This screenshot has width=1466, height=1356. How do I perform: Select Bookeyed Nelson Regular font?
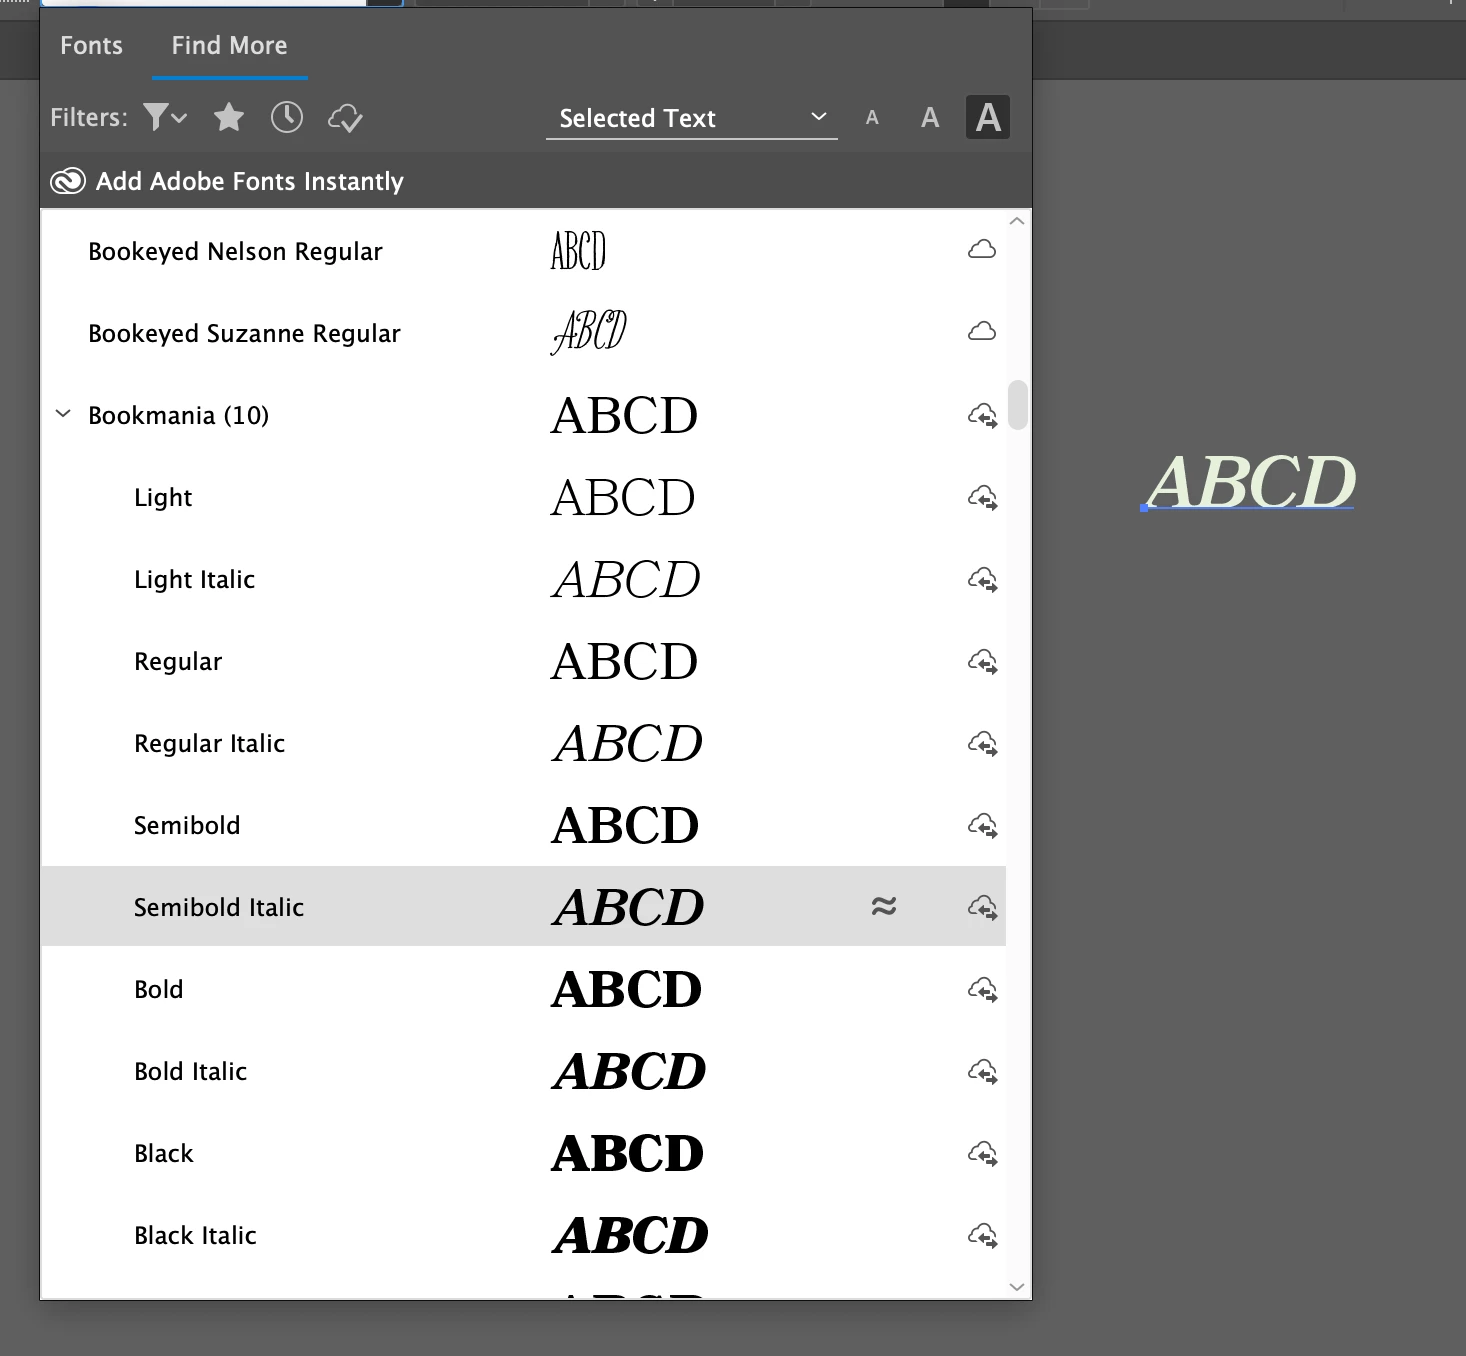click(x=523, y=251)
